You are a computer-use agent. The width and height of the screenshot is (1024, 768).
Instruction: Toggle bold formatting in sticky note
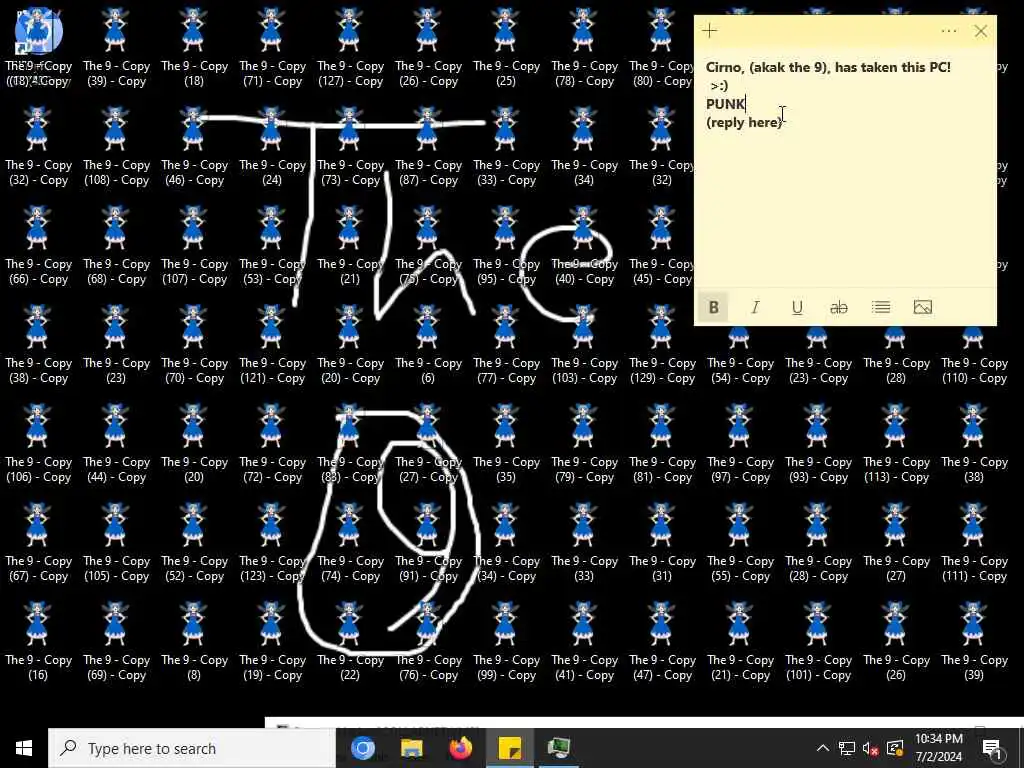713,307
